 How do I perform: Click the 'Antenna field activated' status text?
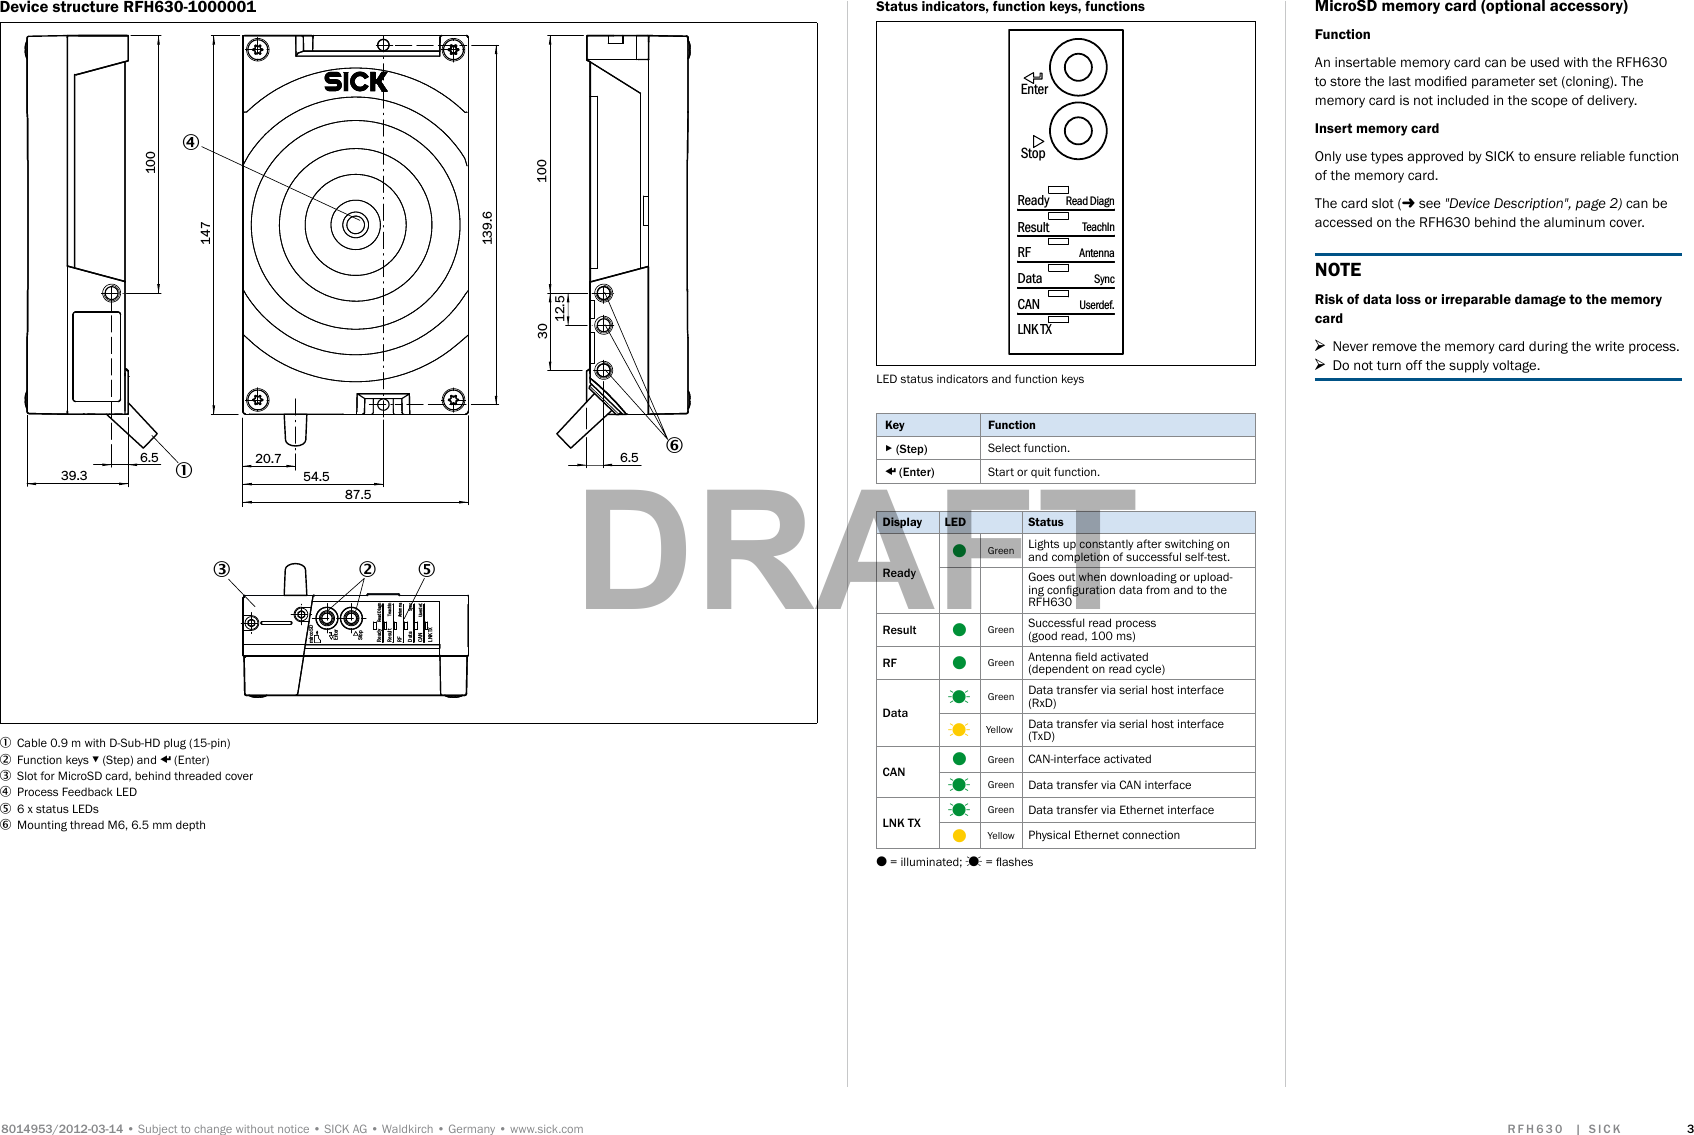point(1088,657)
